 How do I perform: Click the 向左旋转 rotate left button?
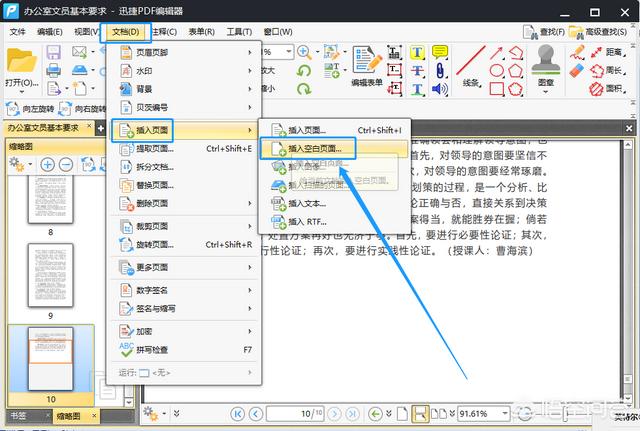pos(30,109)
